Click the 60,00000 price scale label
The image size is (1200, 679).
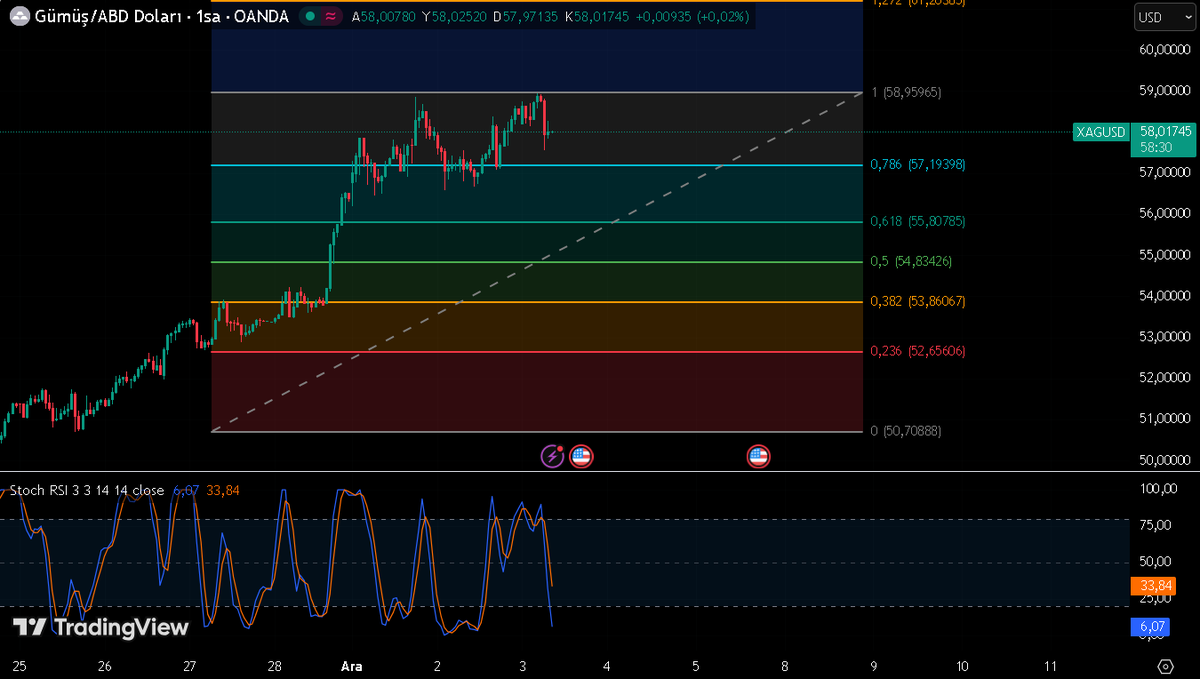pyautogui.click(x=1165, y=49)
